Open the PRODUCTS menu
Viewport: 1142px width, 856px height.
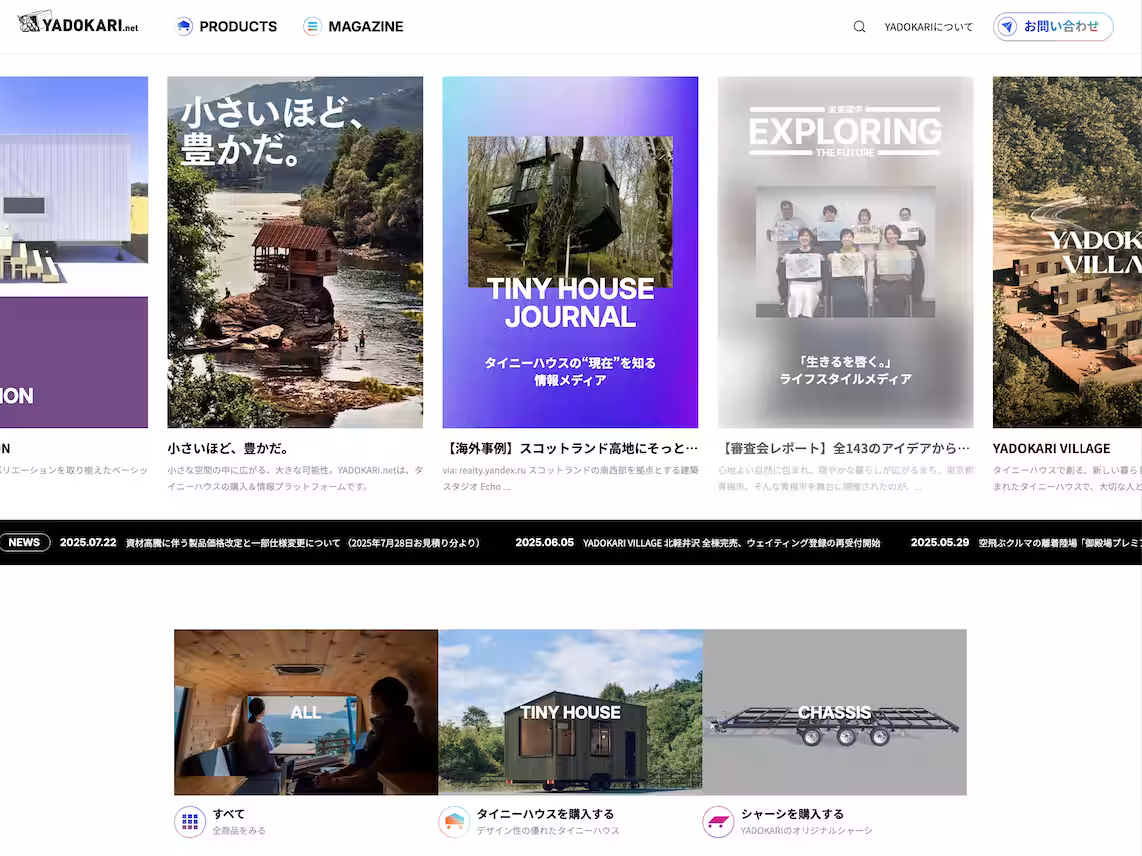(x=238, y=27)
